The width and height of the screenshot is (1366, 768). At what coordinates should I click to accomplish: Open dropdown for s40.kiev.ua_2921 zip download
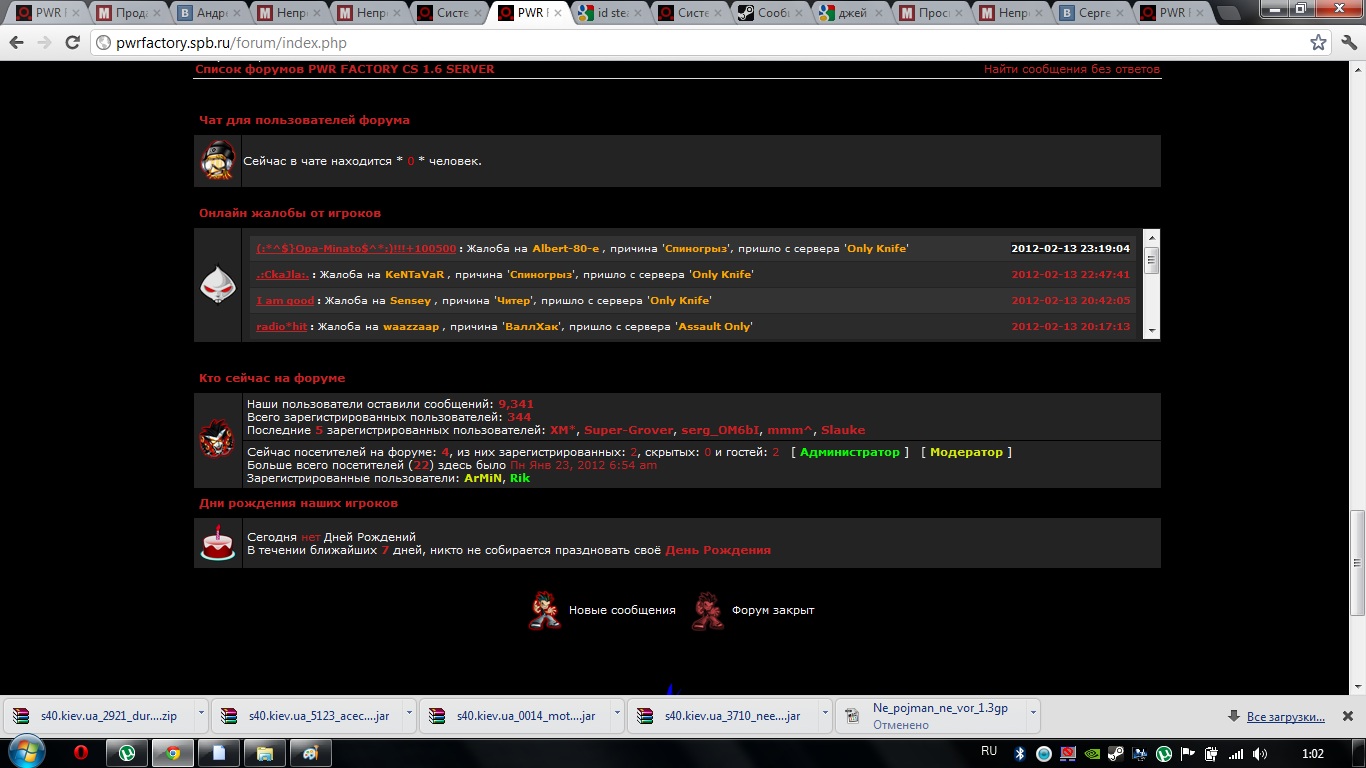tap(201, 715)
